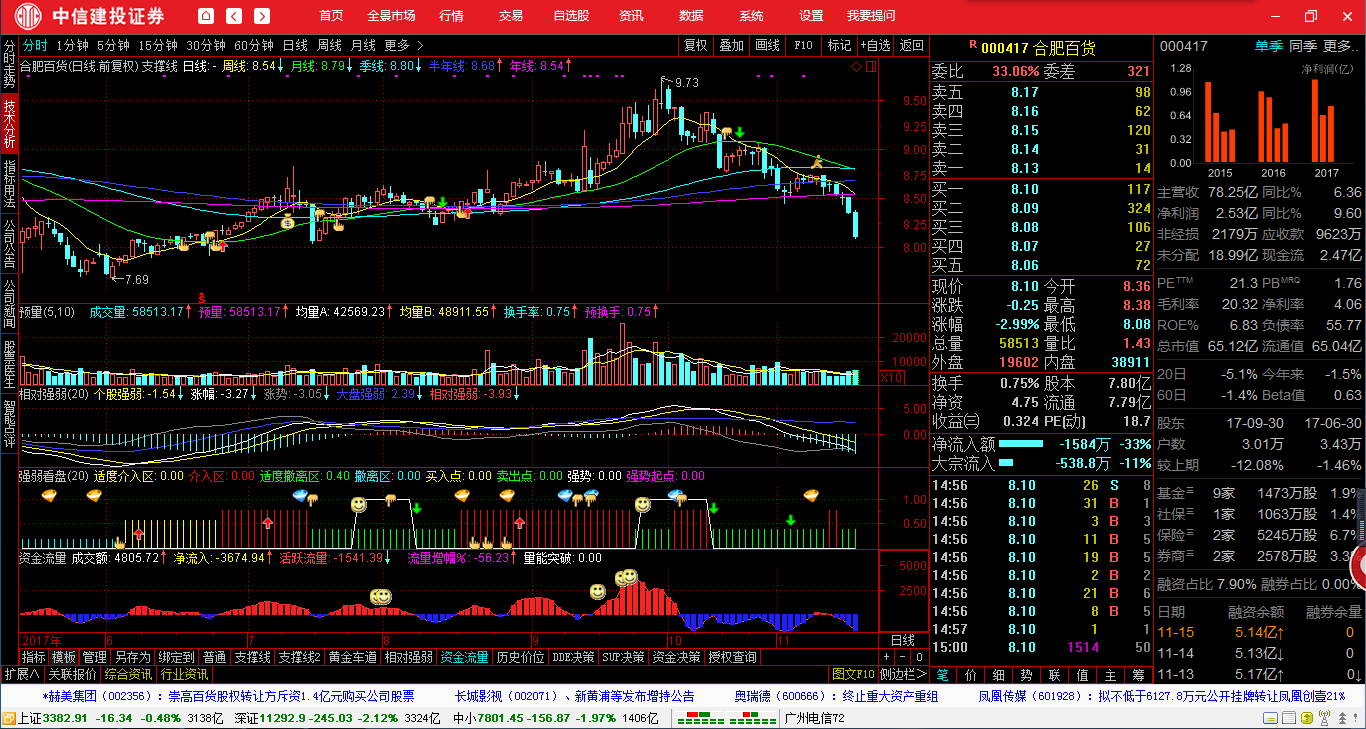Click the 我要提问 link
This screenshot has width=1366, height=729.
pos(871,16)
